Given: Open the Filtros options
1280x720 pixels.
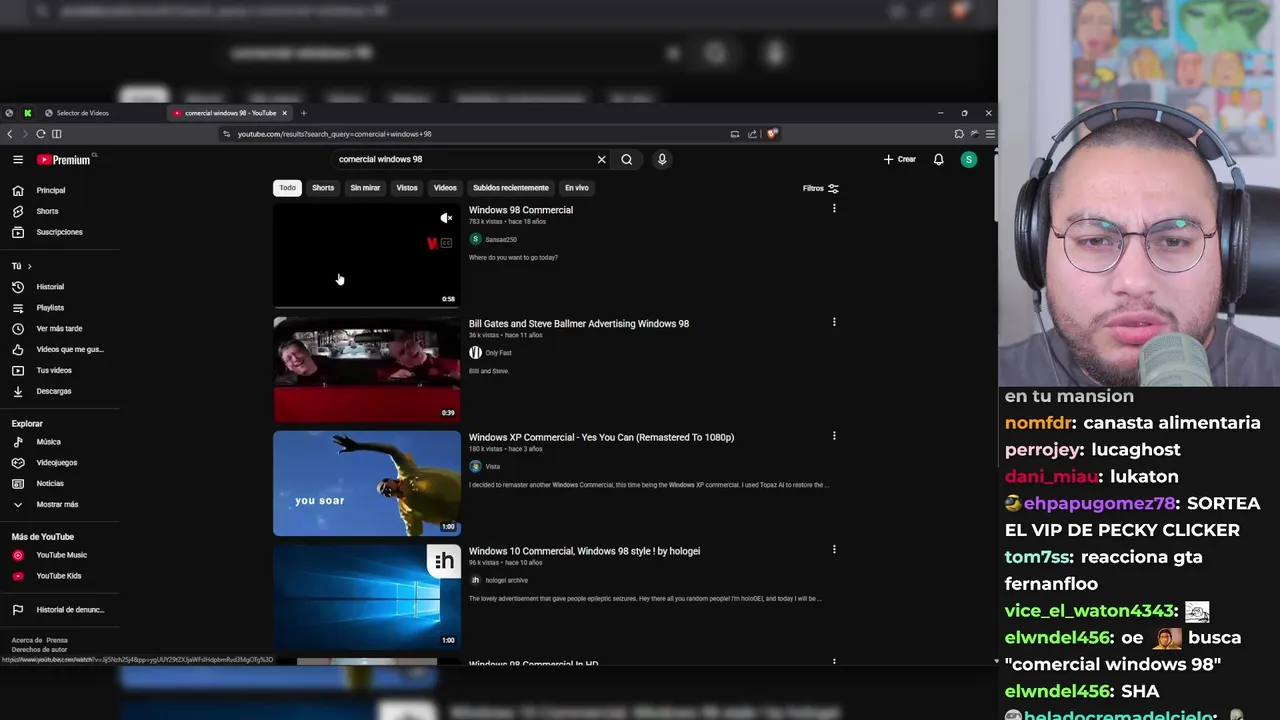Looking at the screenshot, I should point(821,188).
